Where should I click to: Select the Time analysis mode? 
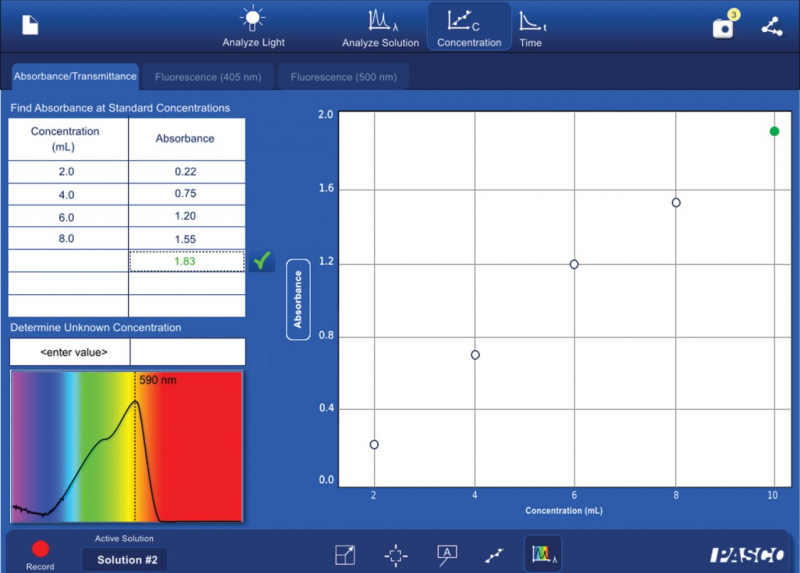(530, 27)
